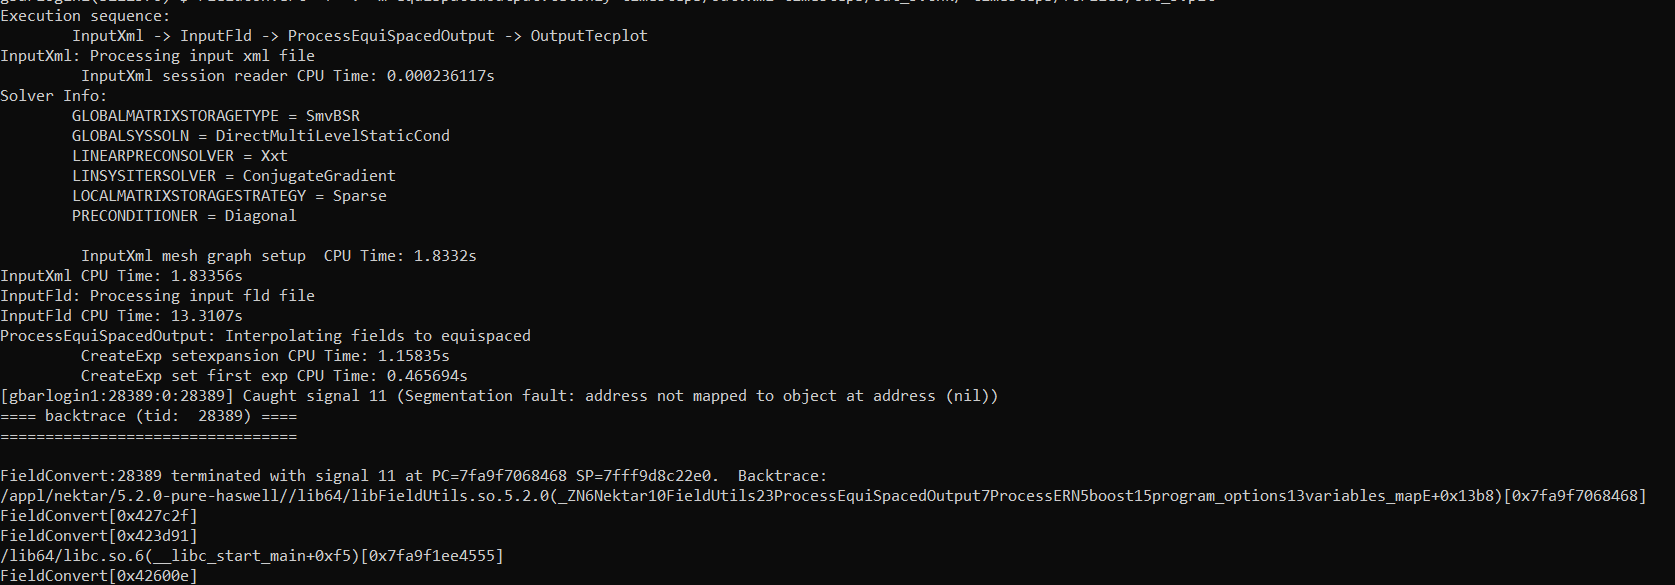
Task: Click 'ProcessEquiSpacedOutput' in the execution sequence line
Action: tap(391, 36)
